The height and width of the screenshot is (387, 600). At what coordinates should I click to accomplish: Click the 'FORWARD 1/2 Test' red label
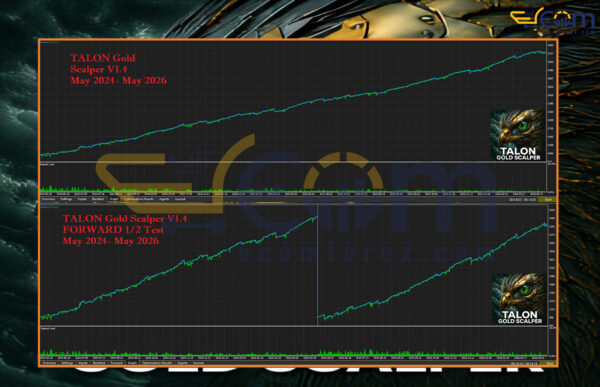[x=113, y=230]
